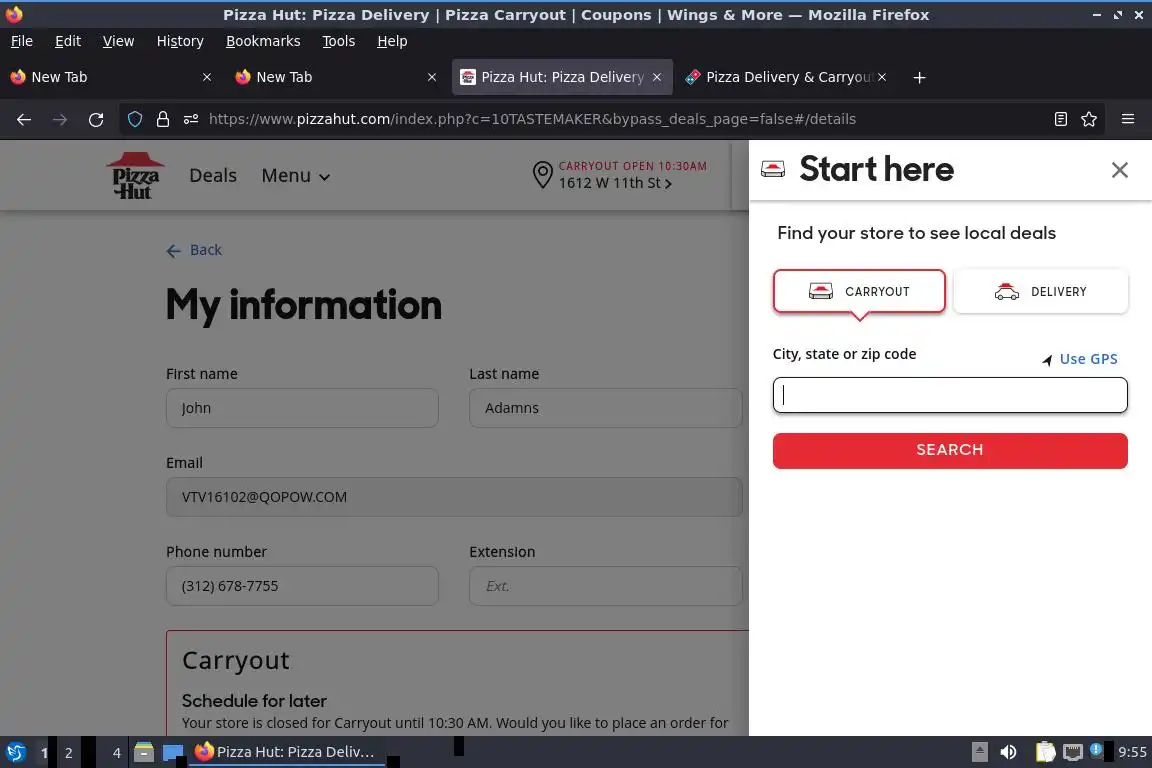
Task: Open the File menu
Action: [x=22, y=41]
